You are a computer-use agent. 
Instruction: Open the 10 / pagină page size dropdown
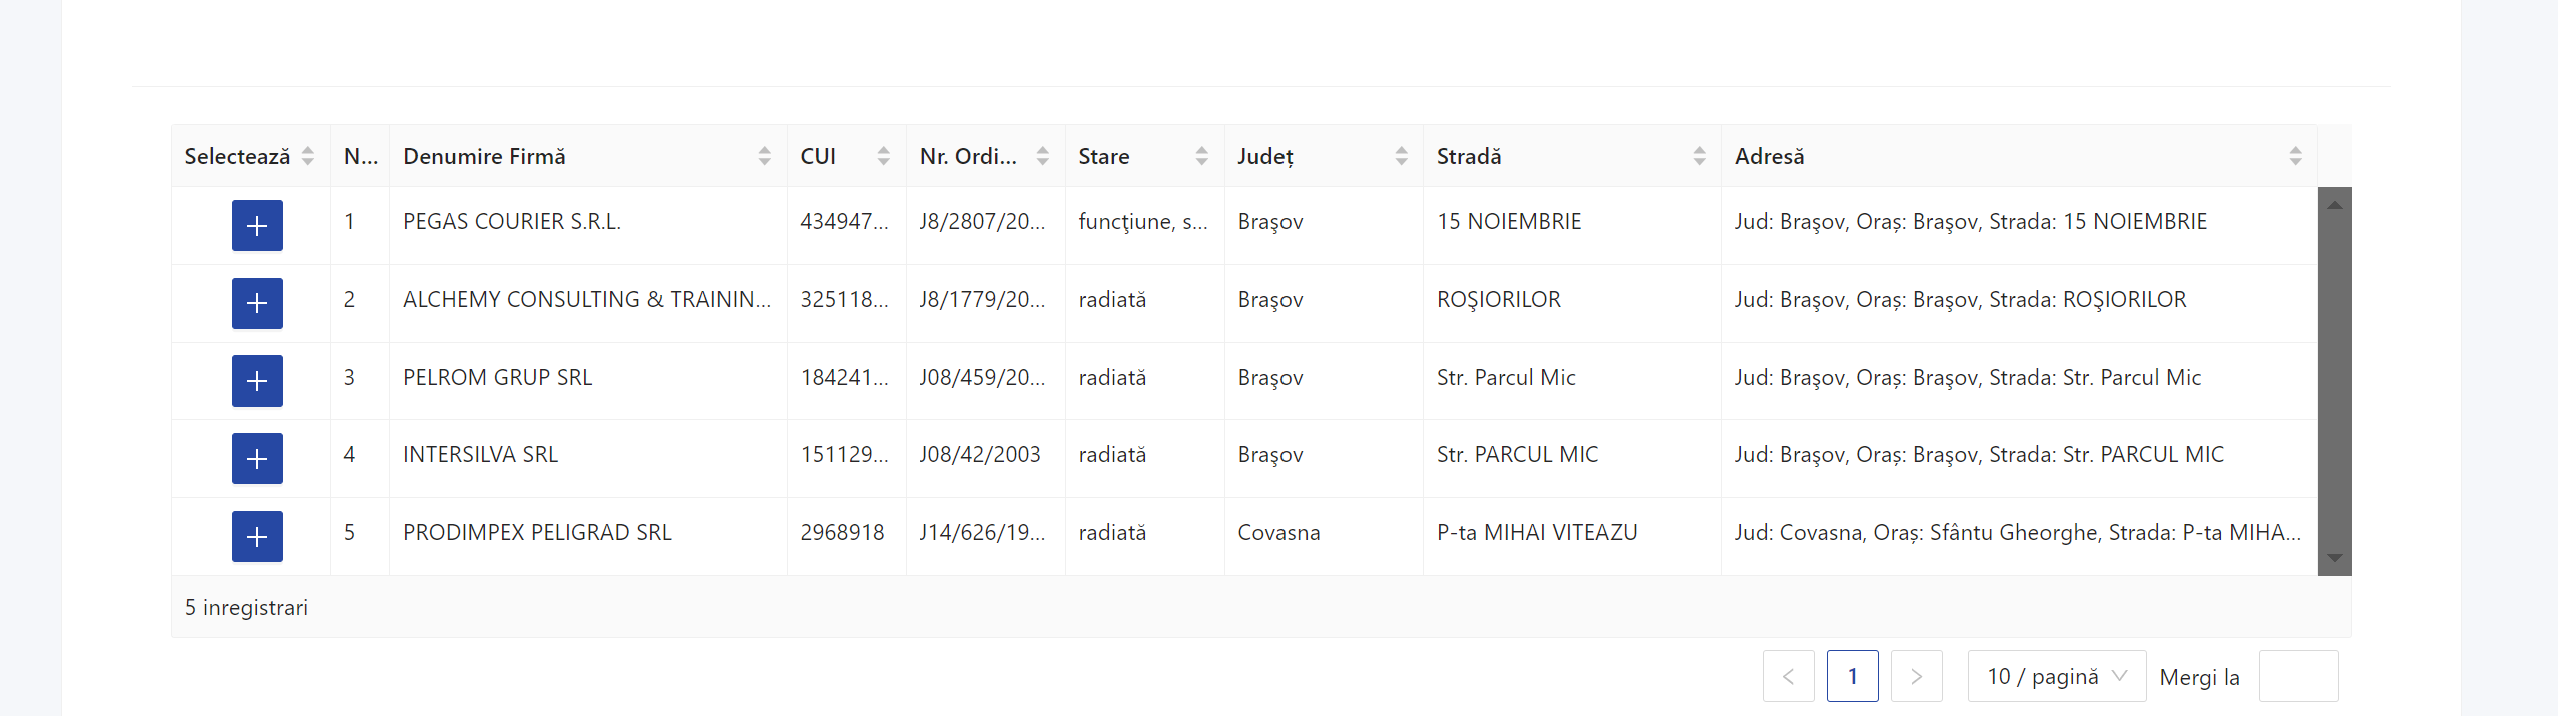pyautogui.click(x=2056, y=676)
